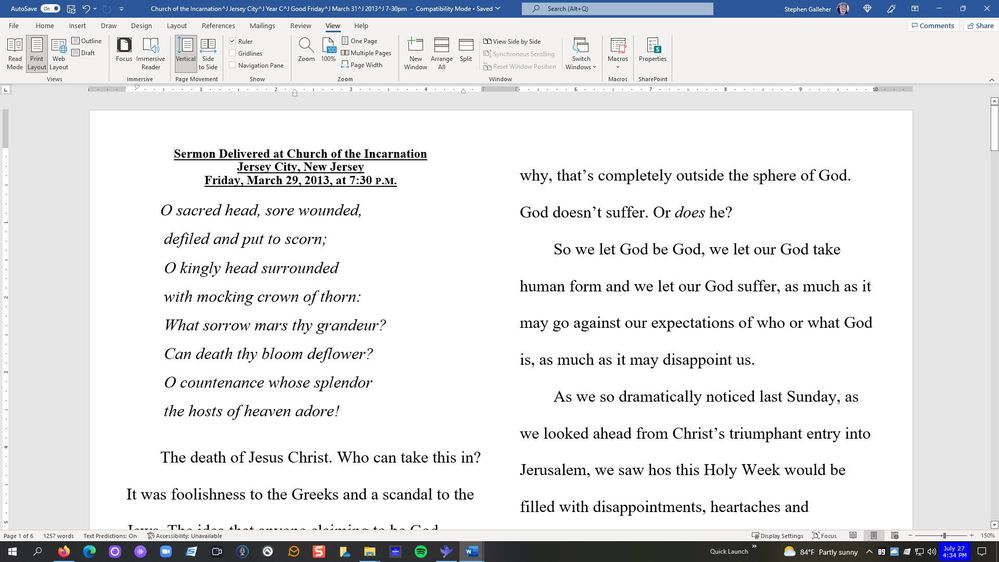Open a New Window of the document

[416, 52]
